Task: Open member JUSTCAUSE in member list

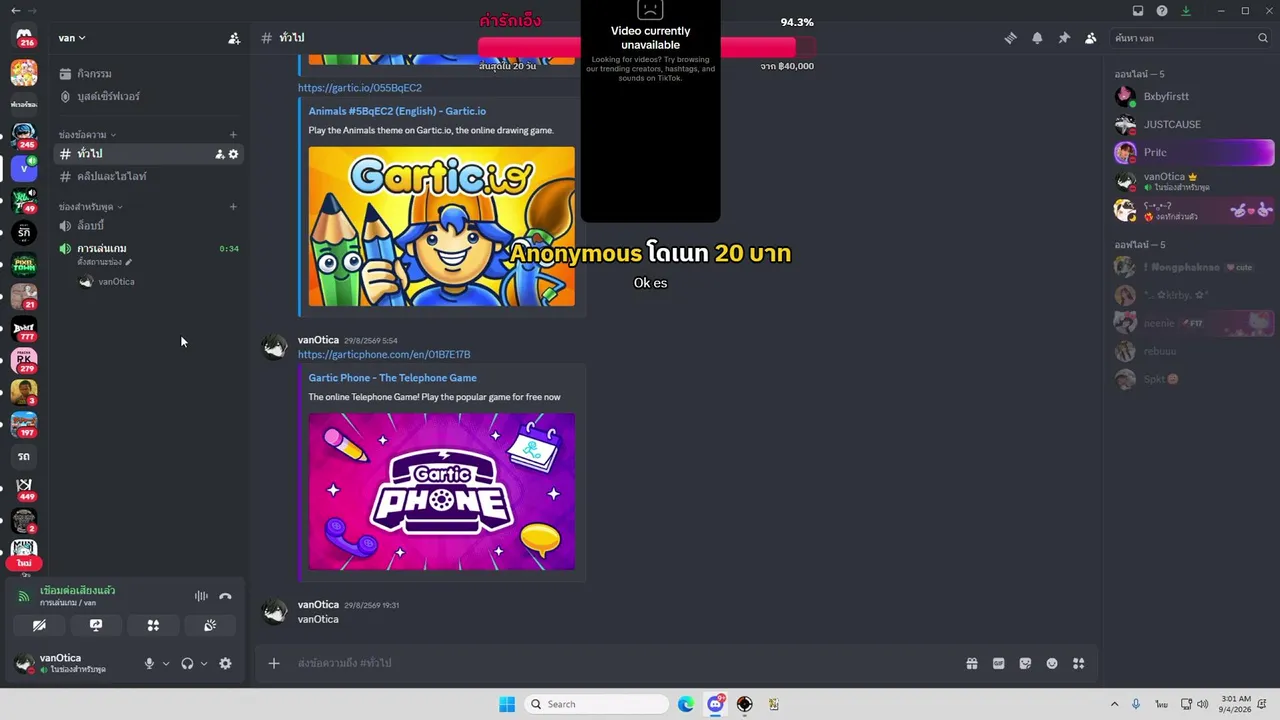Action: point(1194,125)
